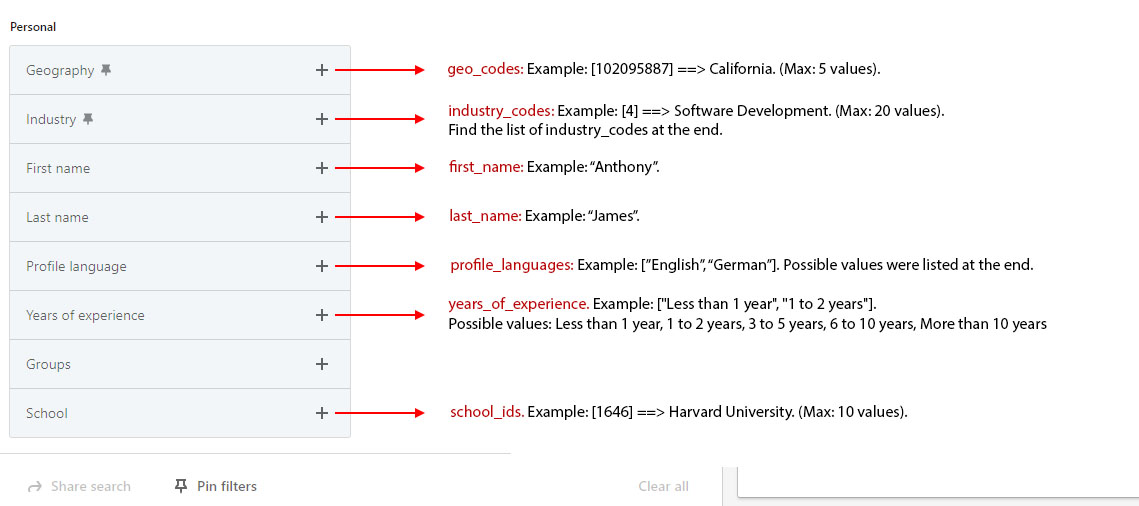Click the Share search text
Viewport: 1139px width, 506px height.
pyautogui.click(x=90, y=487)
